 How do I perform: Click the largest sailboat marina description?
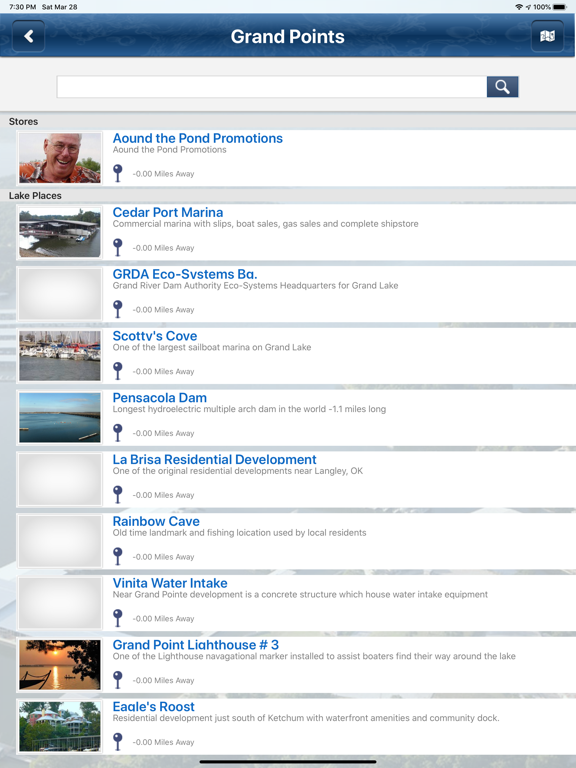tap(212, 347)
